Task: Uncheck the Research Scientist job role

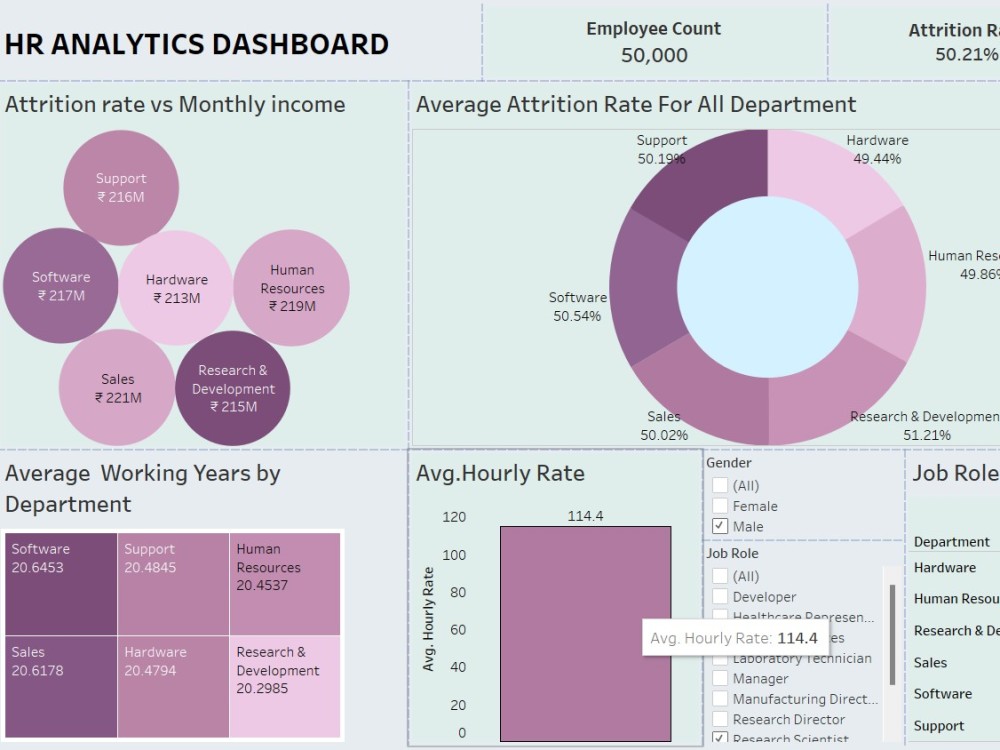Action: tap(719, 738)
